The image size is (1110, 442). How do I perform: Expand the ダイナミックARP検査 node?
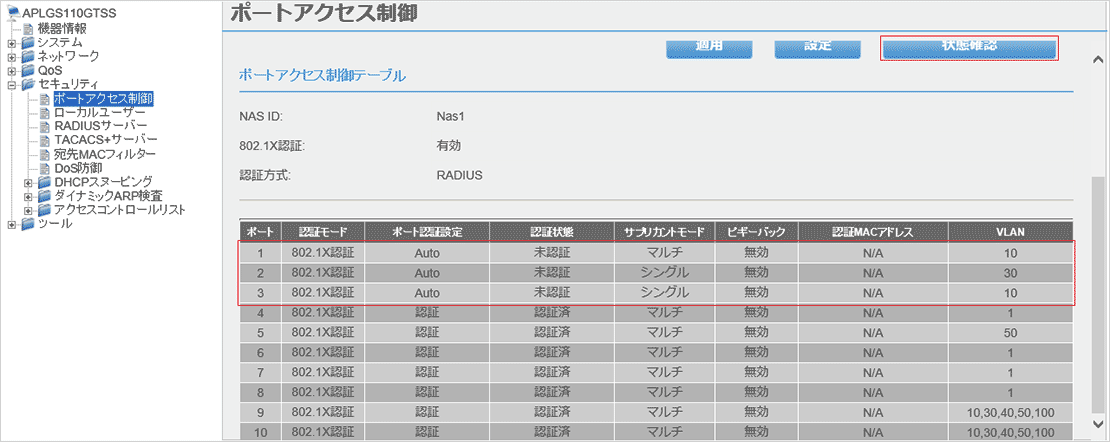click(28, 197)
